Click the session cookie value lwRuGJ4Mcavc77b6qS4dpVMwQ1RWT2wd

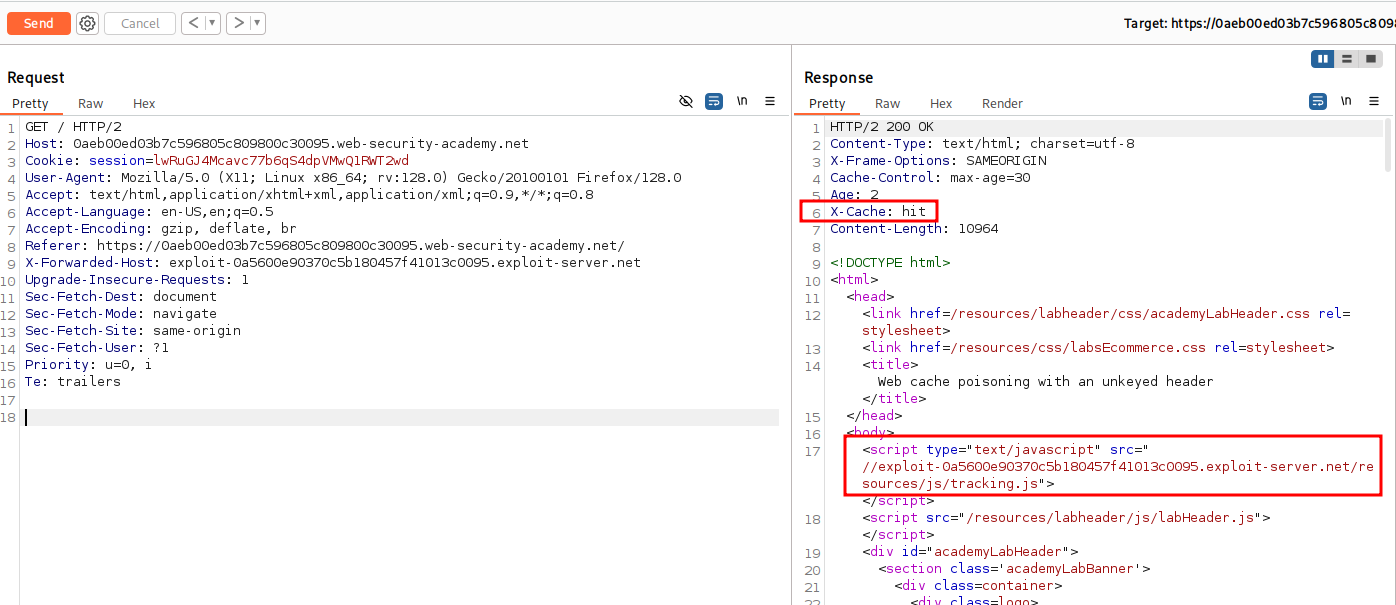coord(281,161)
